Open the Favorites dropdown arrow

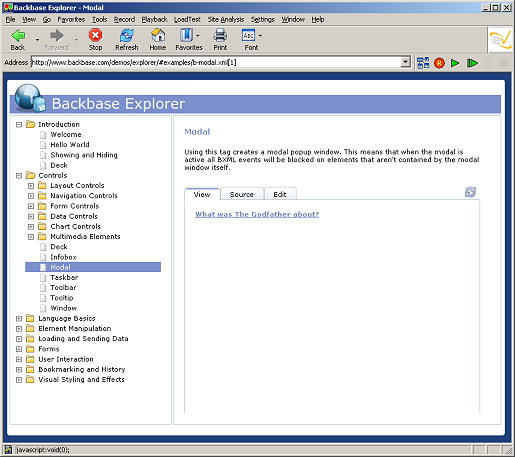click(x=198, y=35)
